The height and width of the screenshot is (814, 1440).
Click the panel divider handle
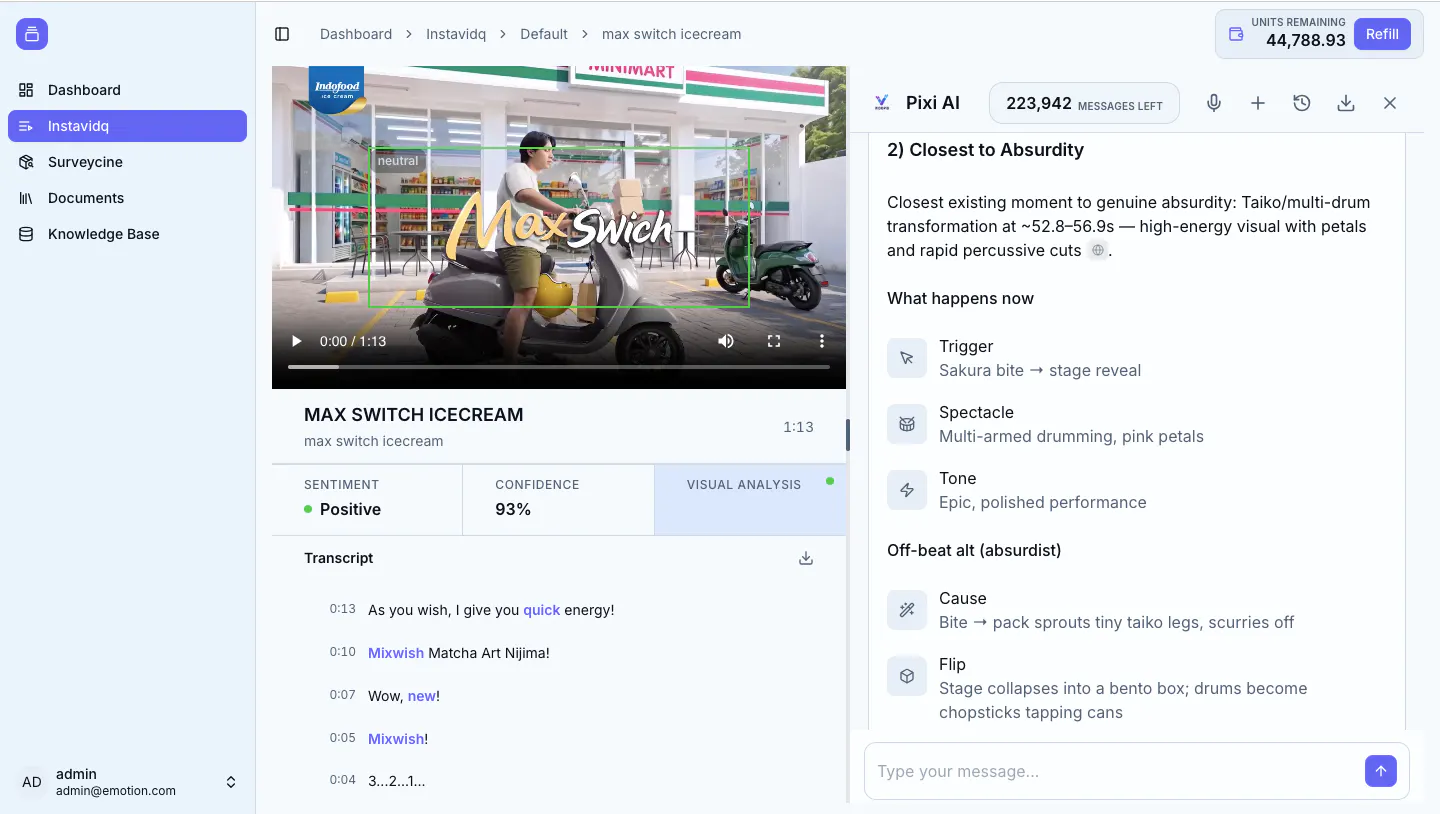click(848, 435)
